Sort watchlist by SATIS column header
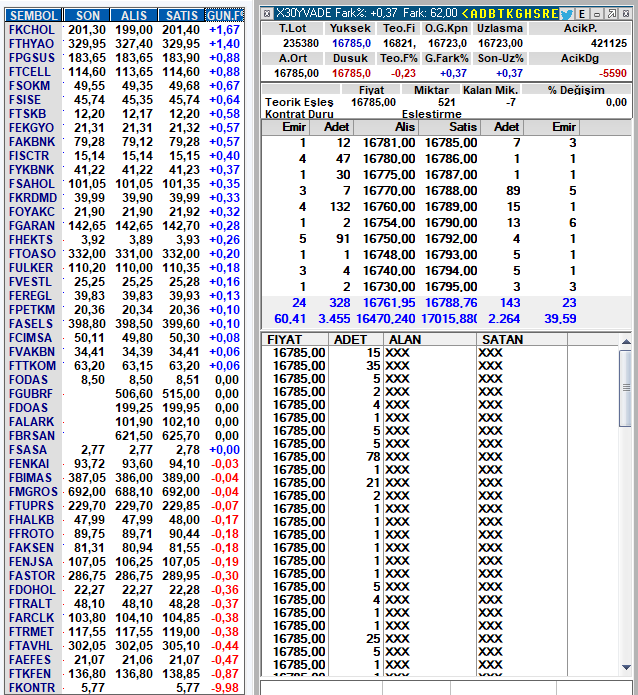Screen dimensions: 638x695 (x=181, y=16)
